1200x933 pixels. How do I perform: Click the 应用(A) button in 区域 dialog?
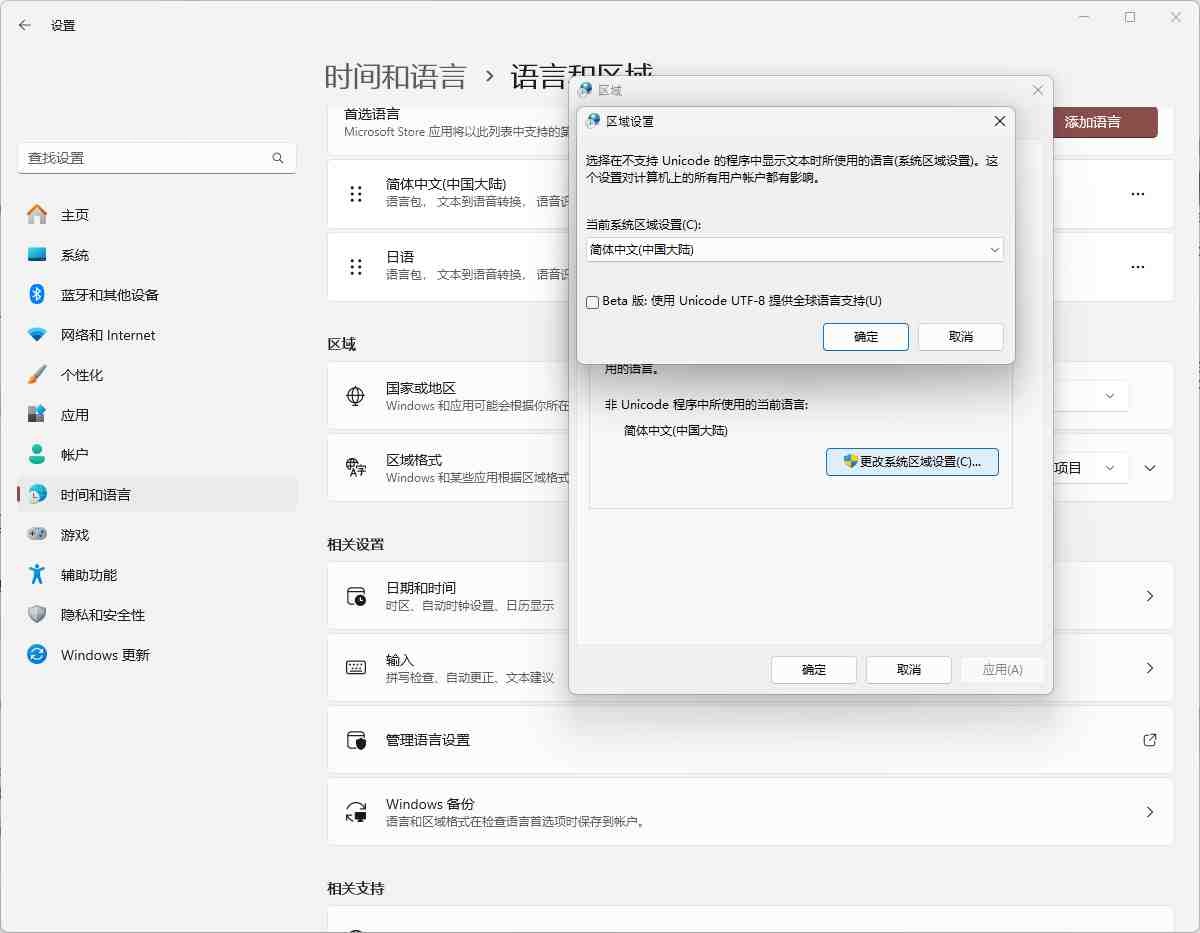pyautogui.click(x=1002, y=670)
